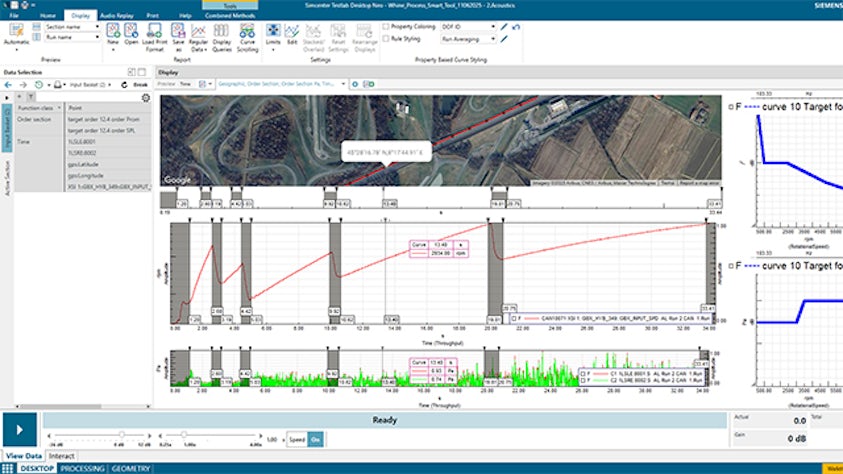Open the Interact tab at bottom
Image resolution: width=843 pixels, height=474 pixels.
click(61, 456)
